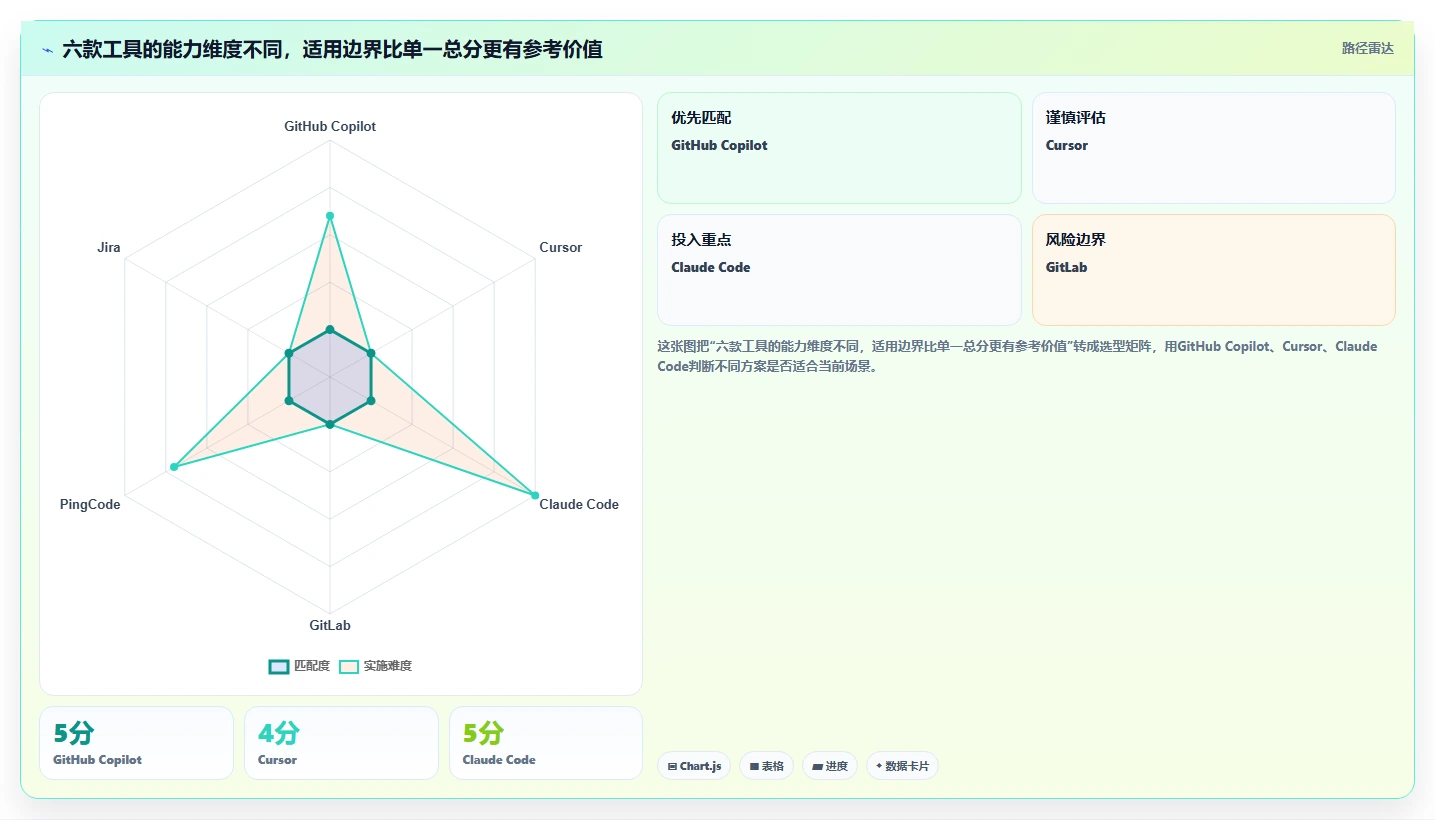Click the PingCode radar axis label
The width and height of the screenshot is (1435, 820).
(x=90, y=504)
